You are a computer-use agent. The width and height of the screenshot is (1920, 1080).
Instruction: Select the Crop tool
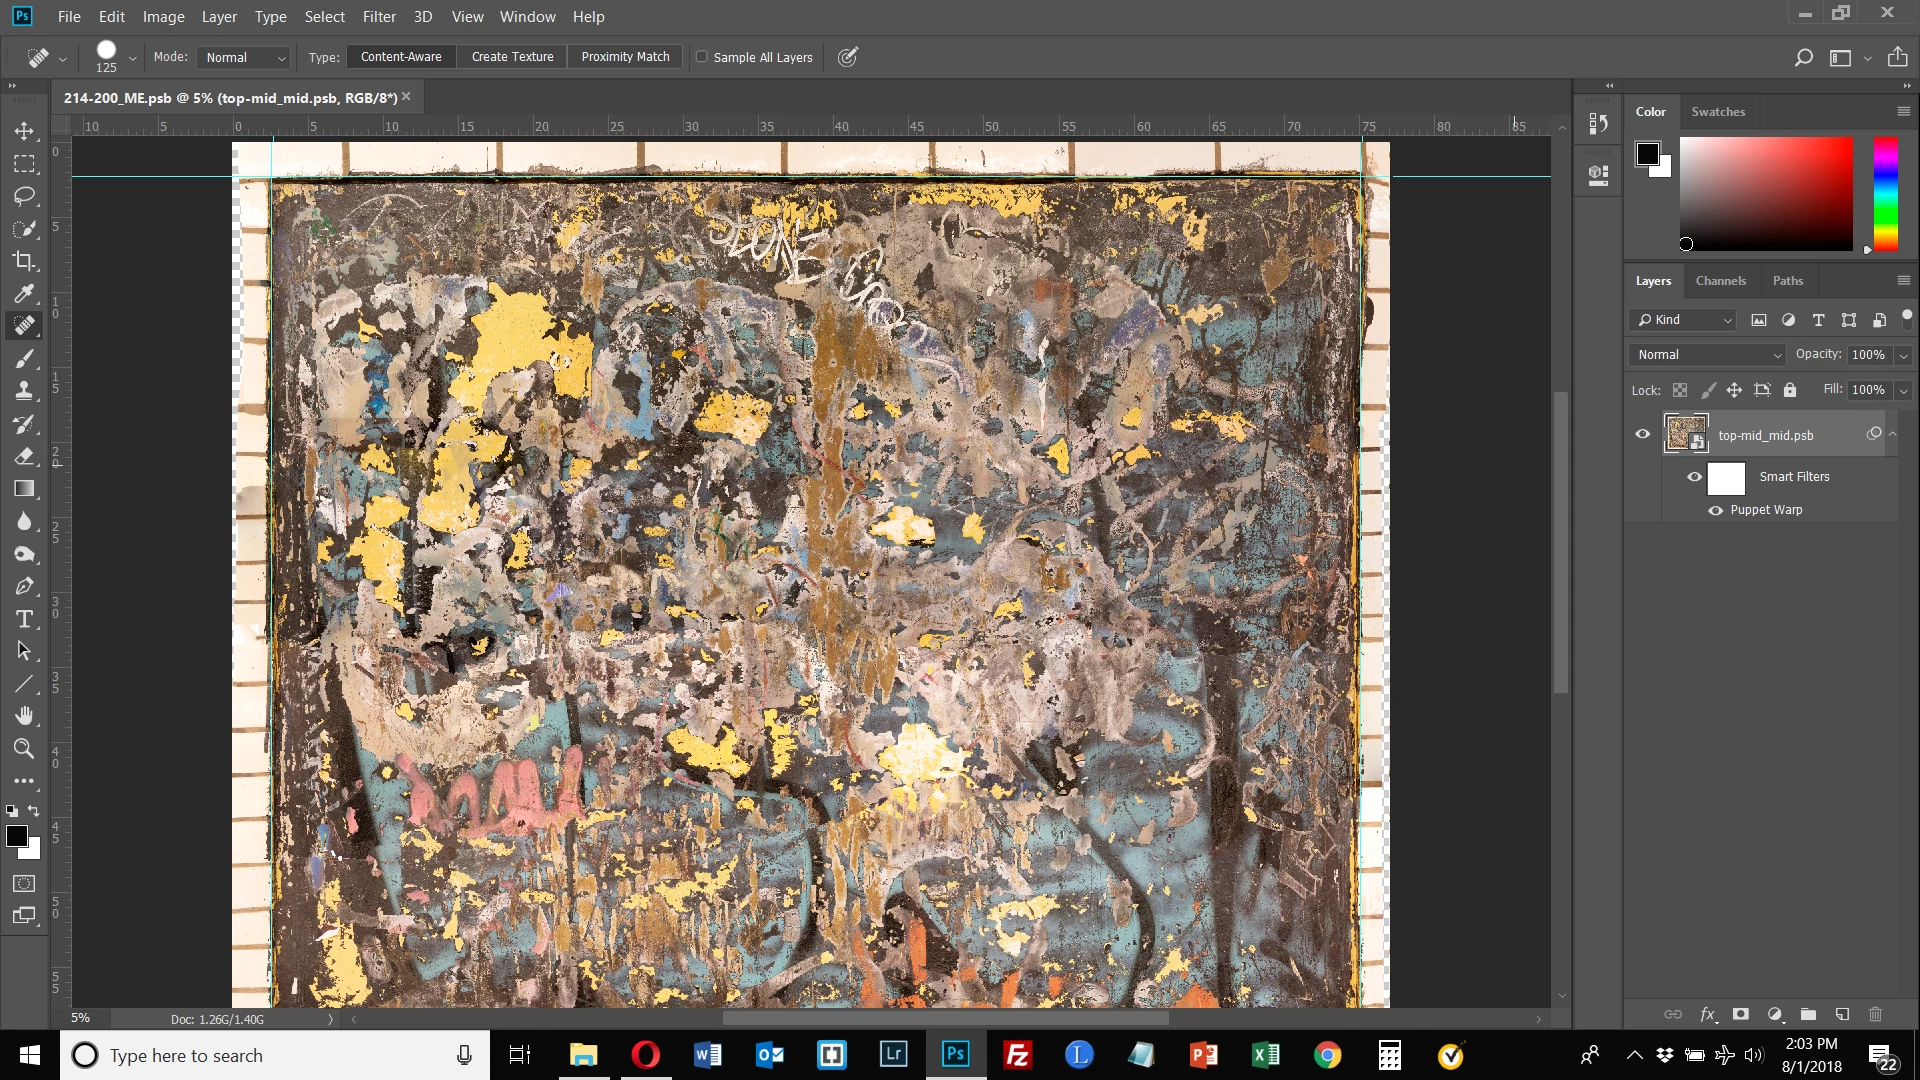pos(24,261)
